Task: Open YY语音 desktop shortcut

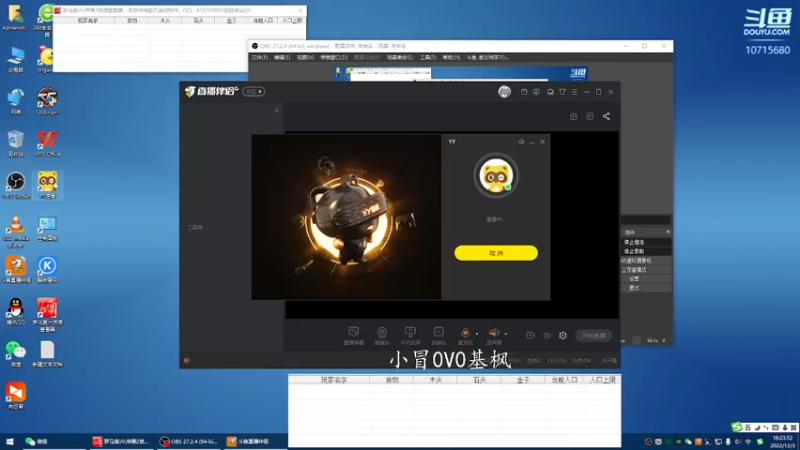Action: [x=47, y=186]
